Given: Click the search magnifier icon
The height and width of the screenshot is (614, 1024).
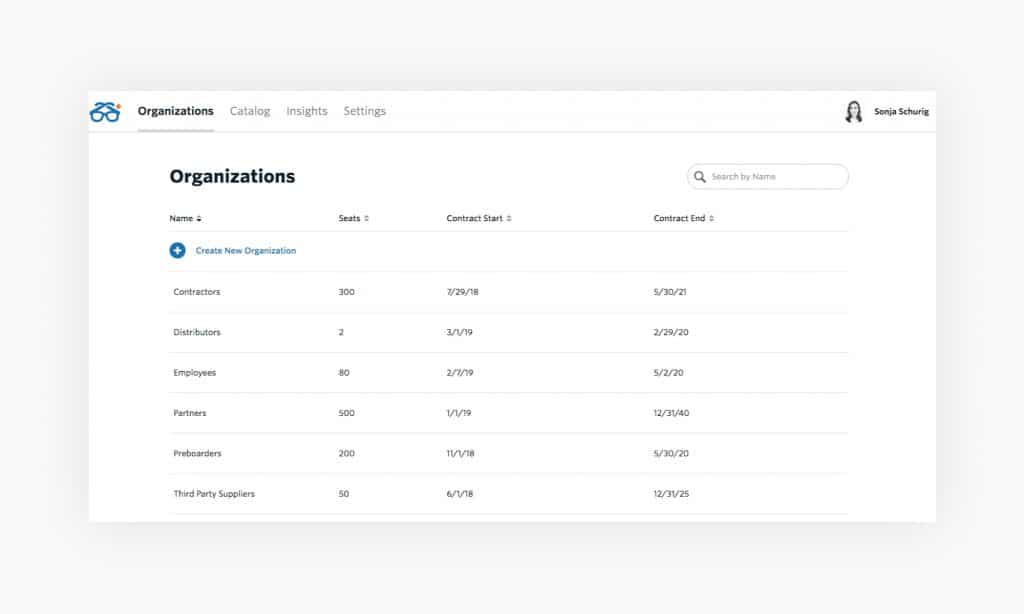Looking at the screenshot, I should [699, 176].
